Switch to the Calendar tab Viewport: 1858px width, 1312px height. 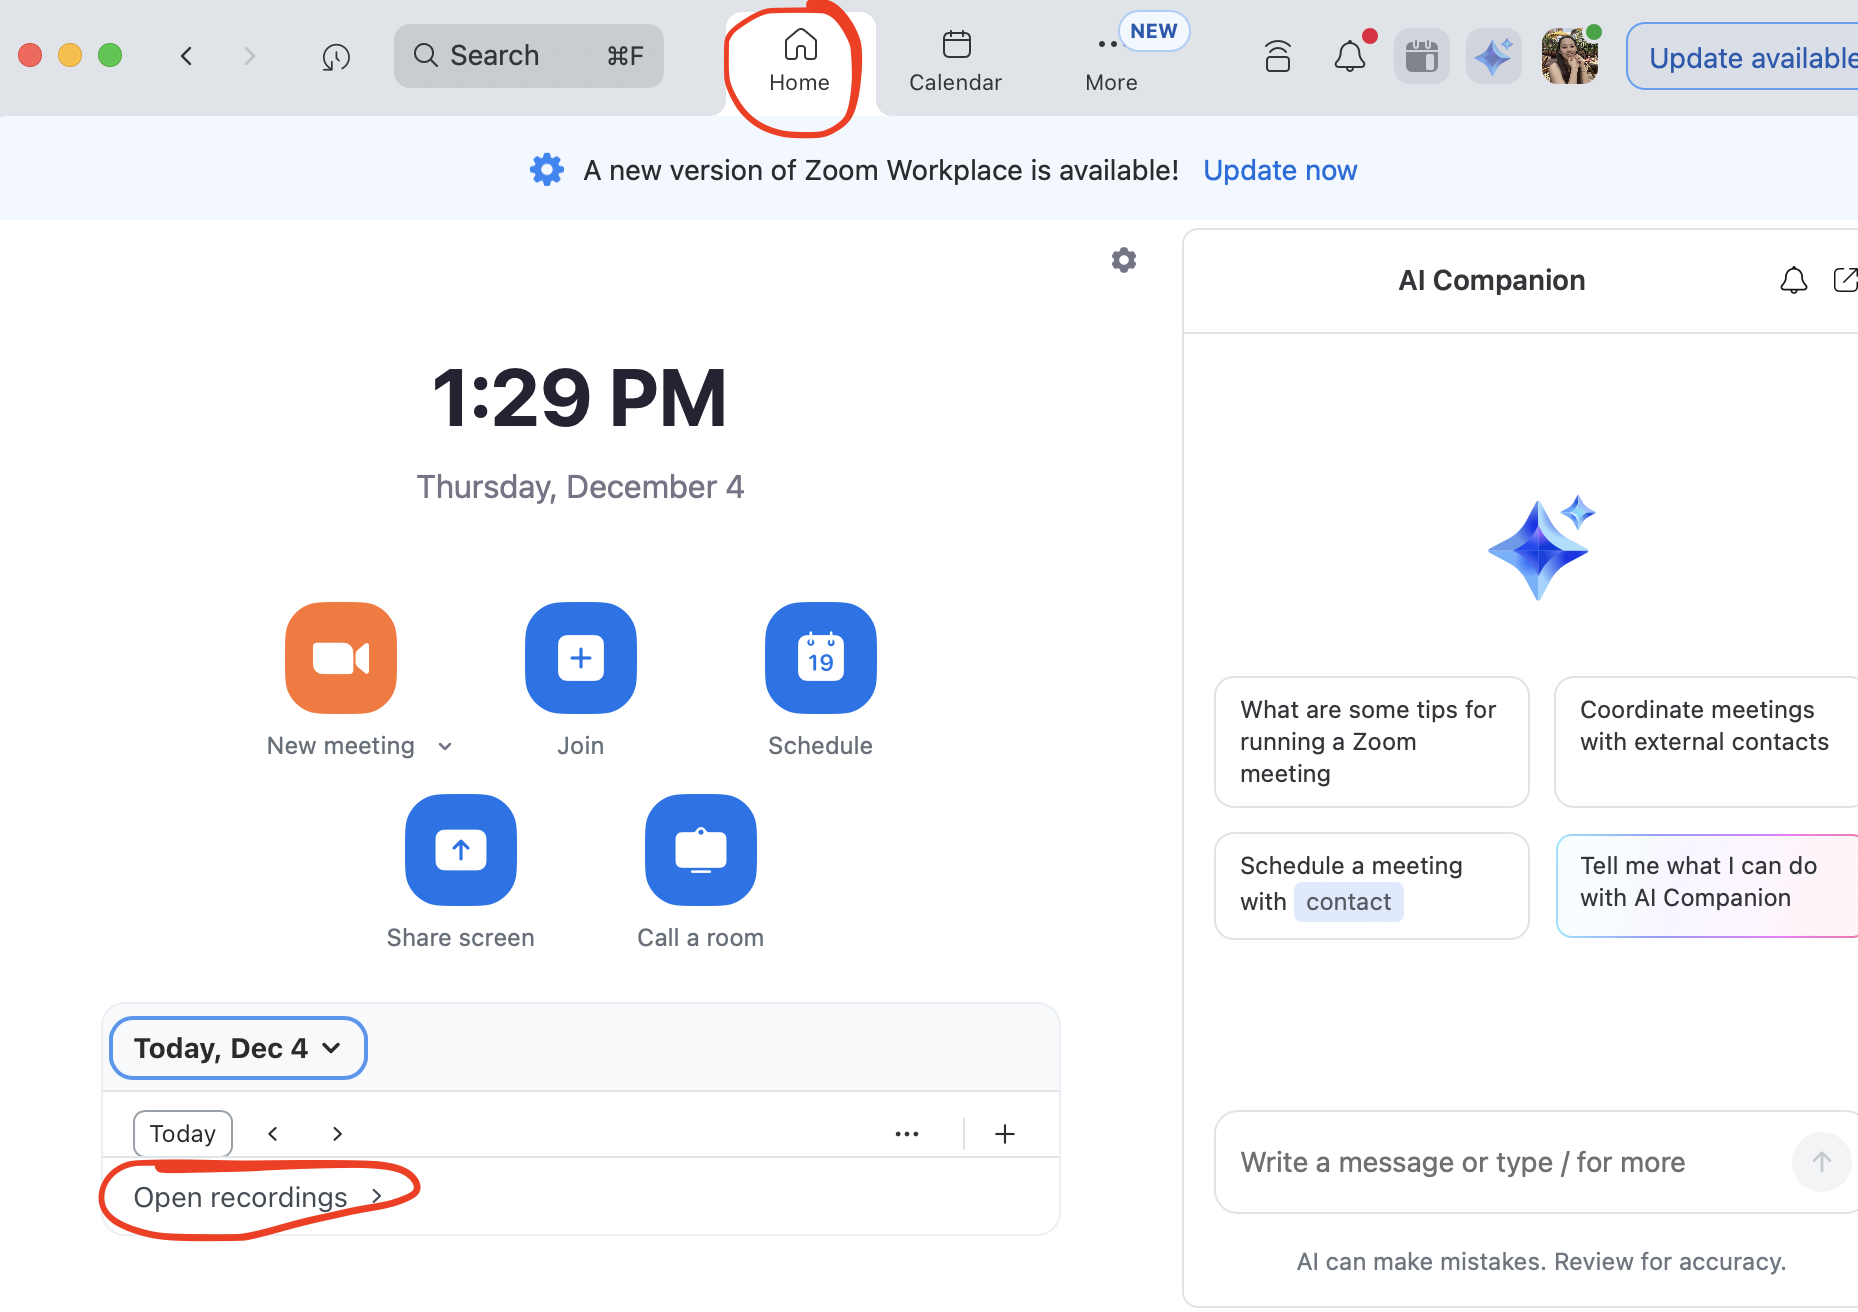pos(955,62)
